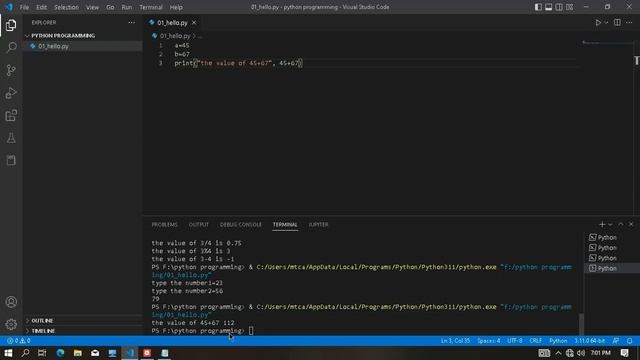This screenshot has width=640, height=360.
Task: Run the Python file with play button
Action: pyautogui.click(x=598, y=22)
